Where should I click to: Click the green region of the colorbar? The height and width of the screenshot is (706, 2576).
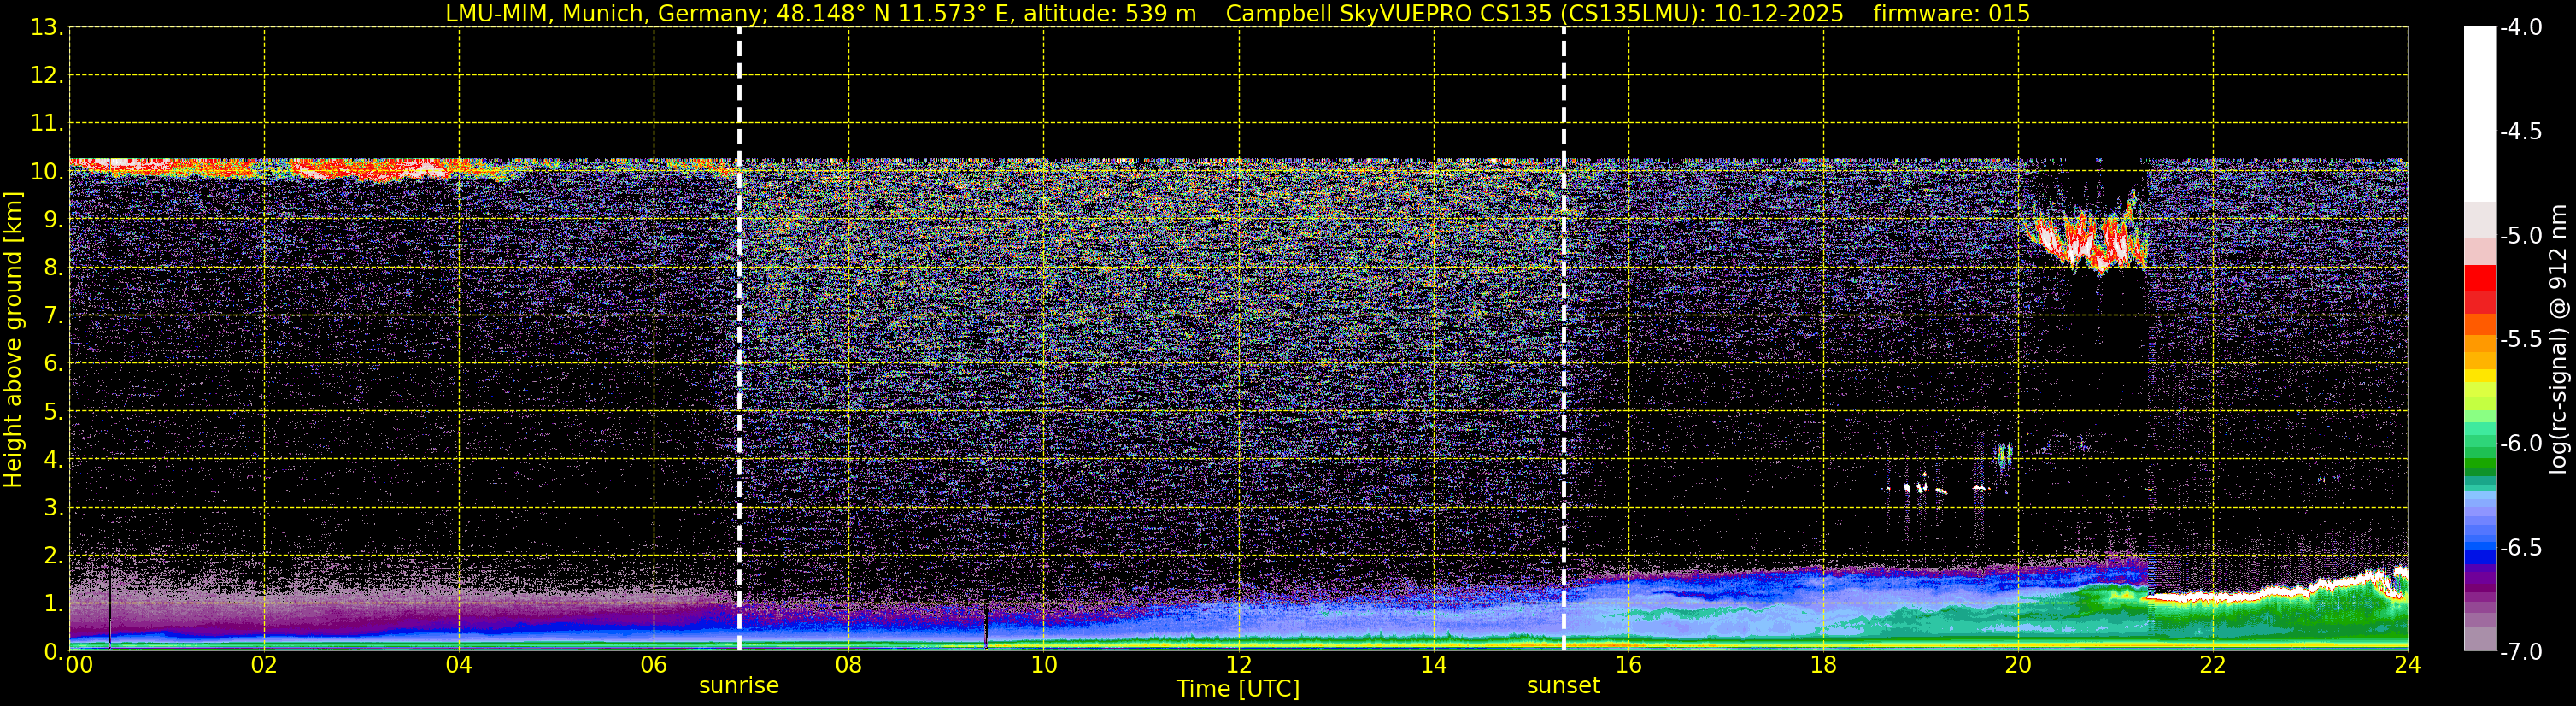tap(2480, 450)
